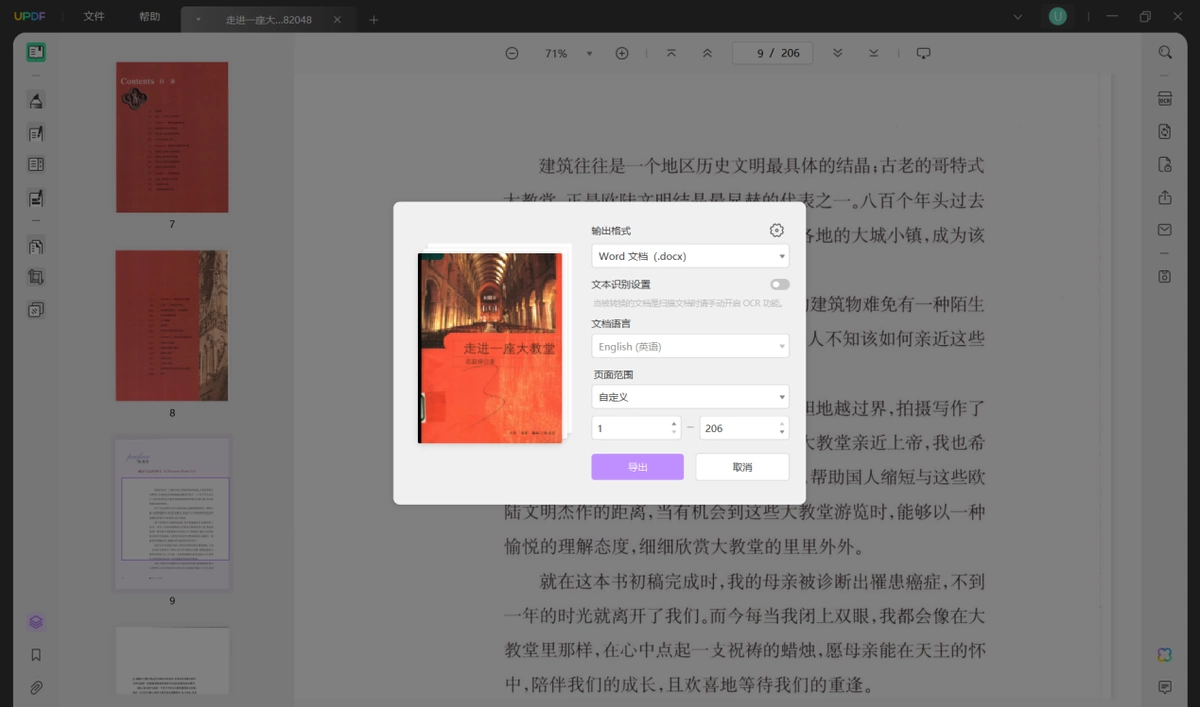
Task: Open the zoom percentage dropdown arrow
Action: tap(589, 53)
